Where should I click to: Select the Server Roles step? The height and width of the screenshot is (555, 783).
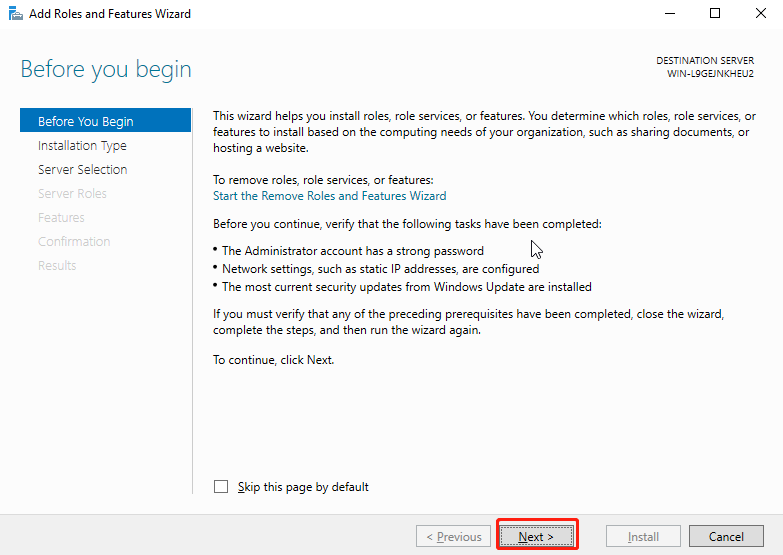72,194
